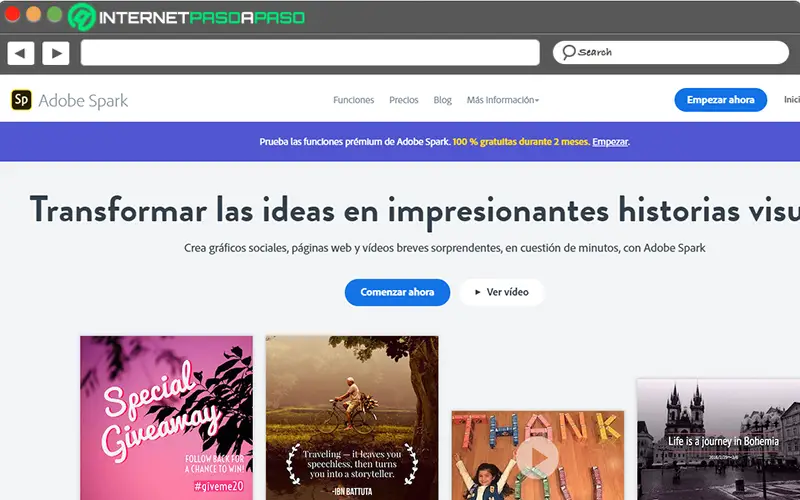Click into the Search input field
The width and height of the screenshot is (800, 500).
pyautogui.click(x=671, y=53)
